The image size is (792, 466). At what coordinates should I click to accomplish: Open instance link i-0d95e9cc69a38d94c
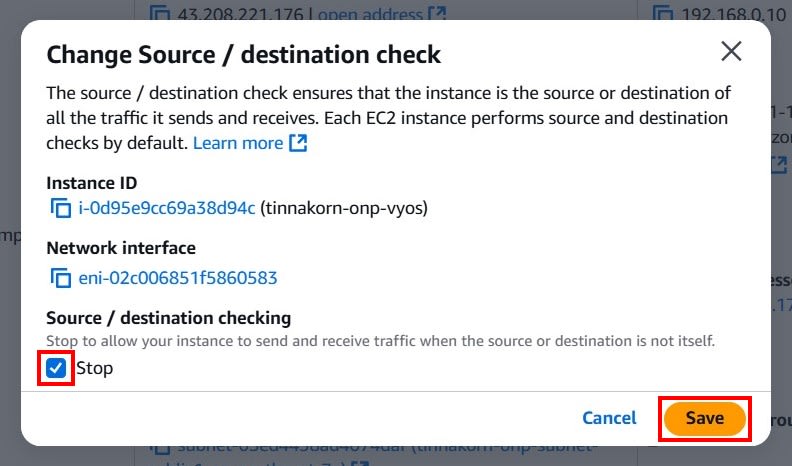[x=167, y=208]
